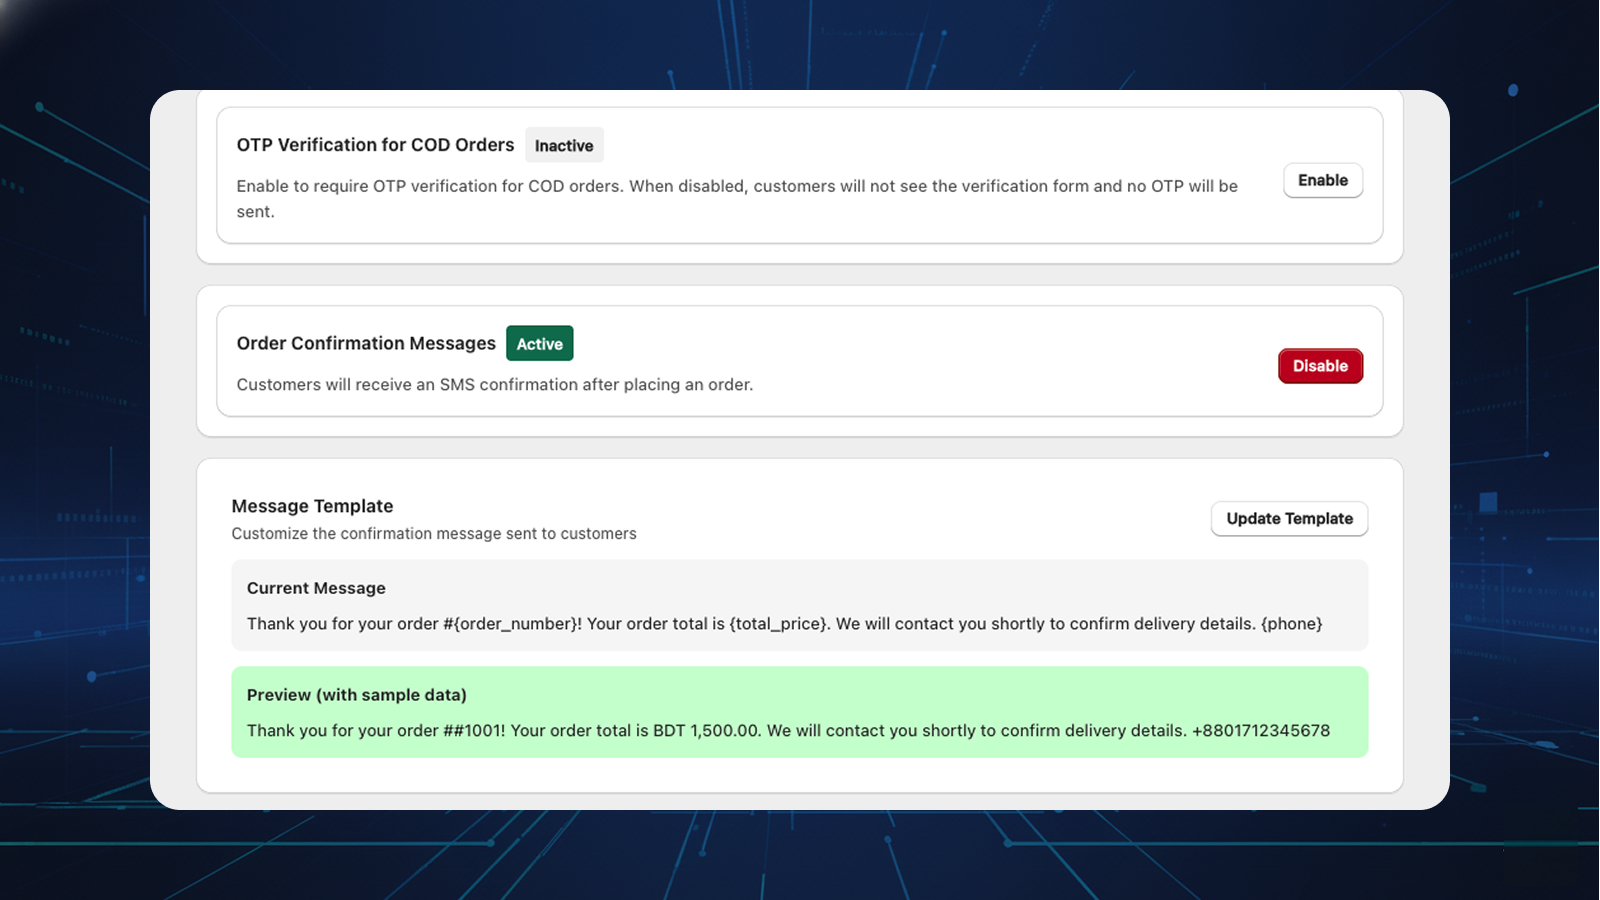Viewport: 1600px width, 900px height.
Task: Click the {total_price} placeholder text
Action: (776, 623)
